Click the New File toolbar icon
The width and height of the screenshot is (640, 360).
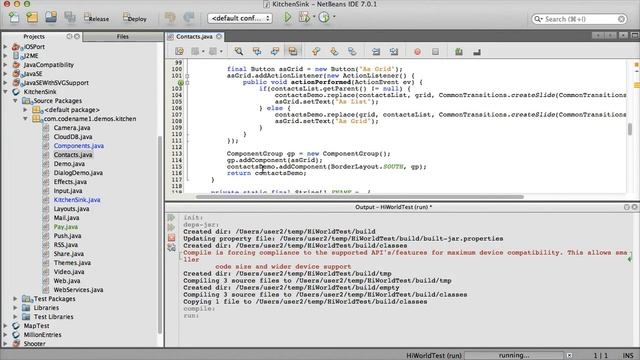(x=14, y=18)
